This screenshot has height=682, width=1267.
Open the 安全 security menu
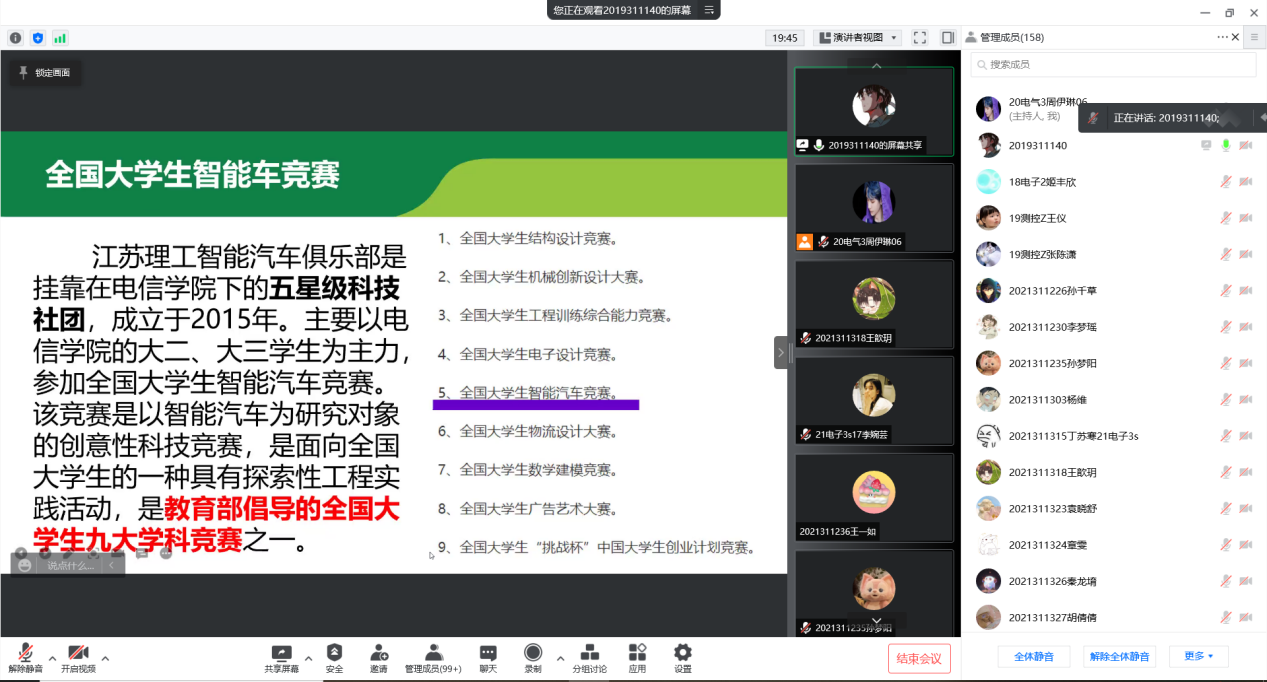tap(334, 658)
